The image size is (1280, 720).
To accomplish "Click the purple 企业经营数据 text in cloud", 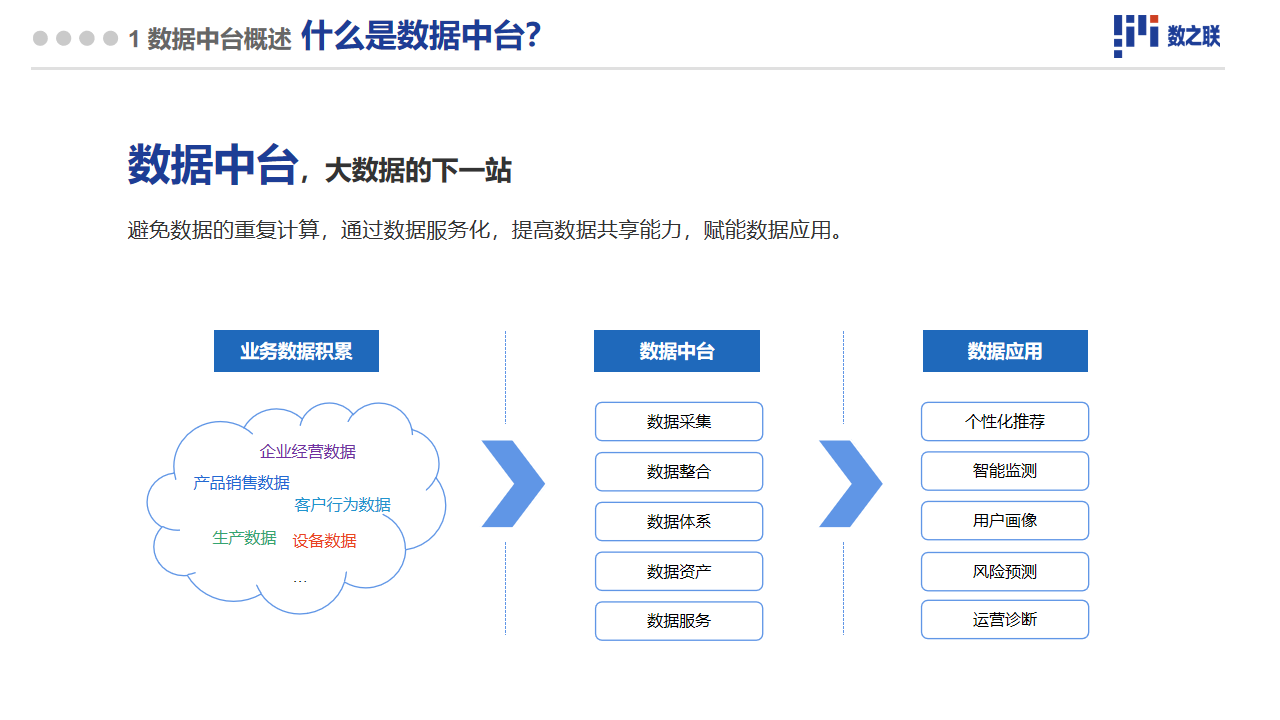I will click(x=308, y=451).
